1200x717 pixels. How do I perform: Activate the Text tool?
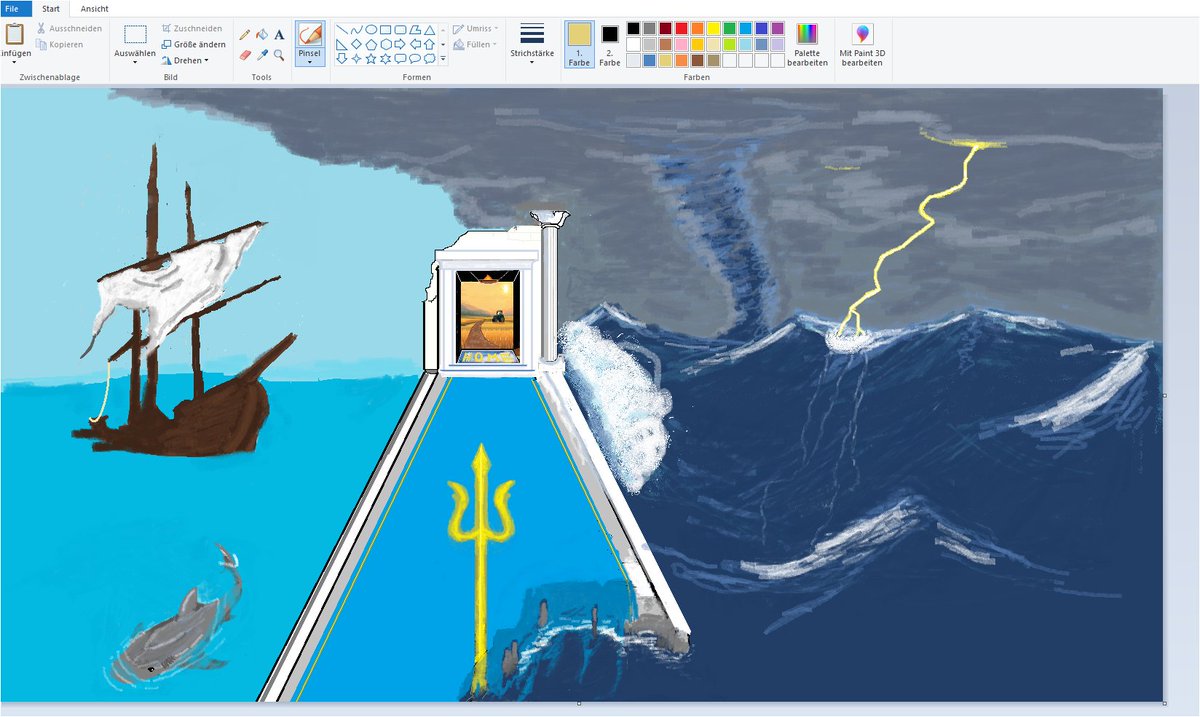pyautogui.click(x=279, y=34)
